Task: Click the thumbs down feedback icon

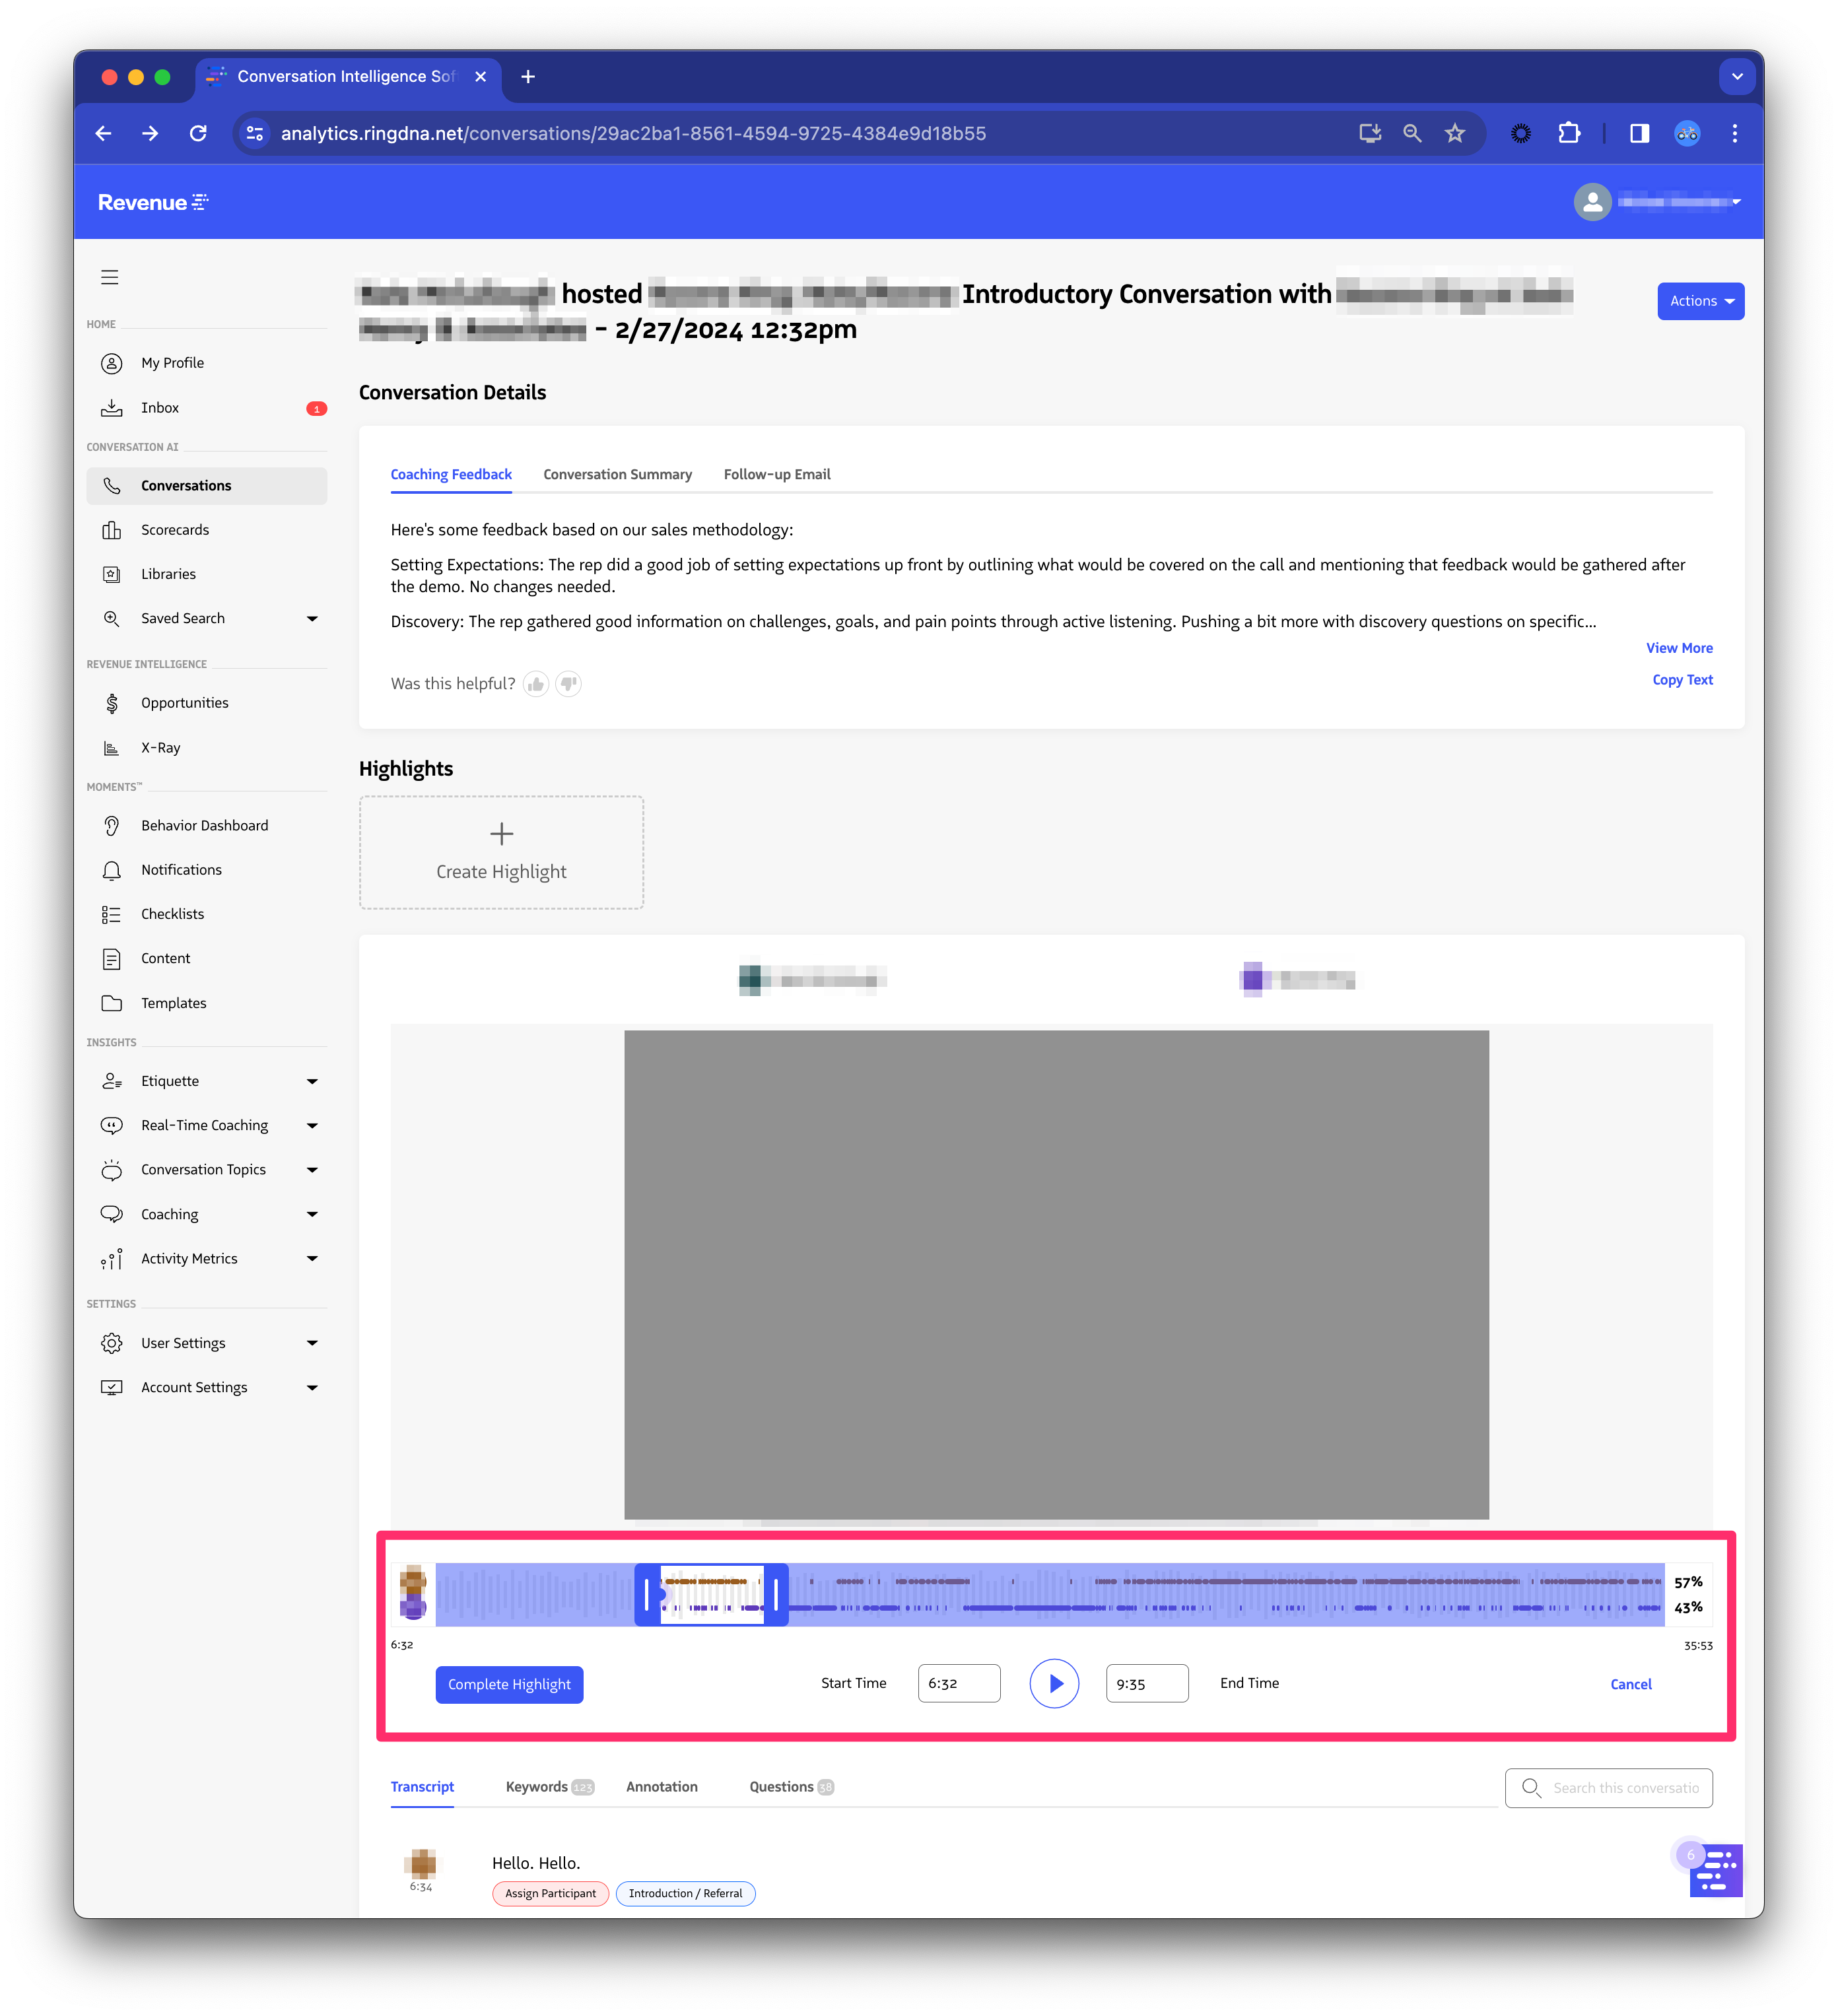Action: click(x=568, y=684)
